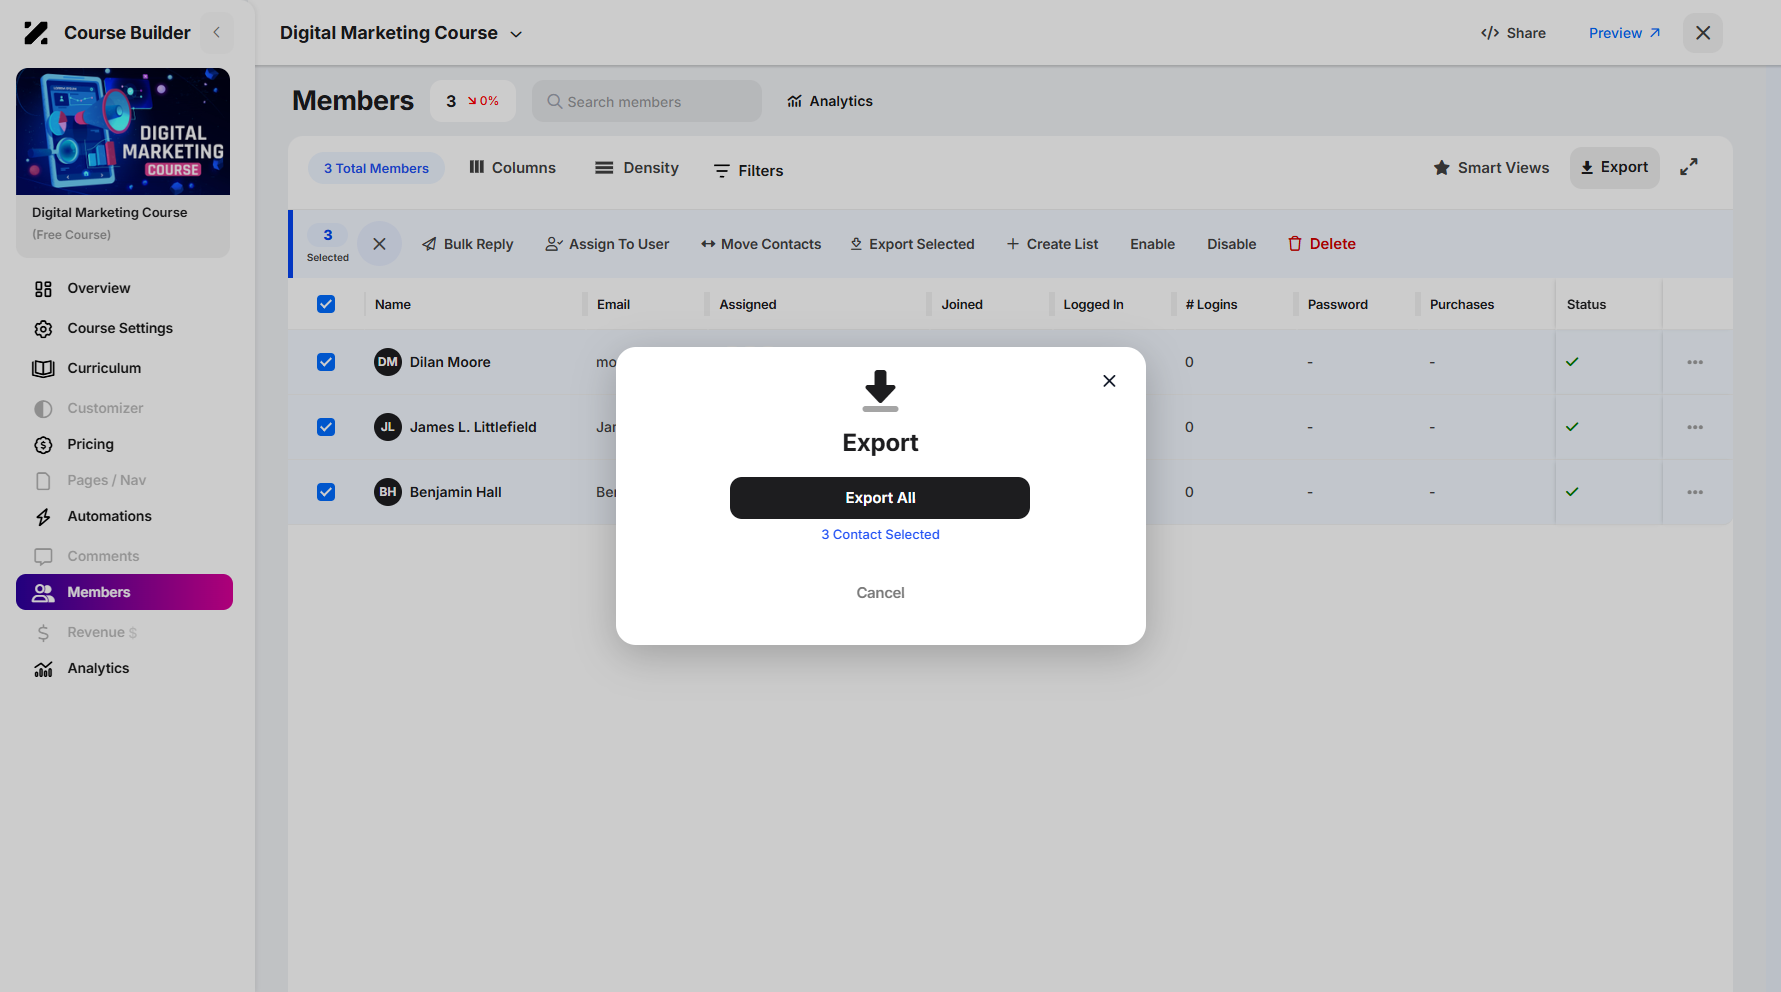Viewport: 1781px width, 992px height.
Task: Click the Digital Marketing Course thumbnail image
Action: [x=123, y=132]
